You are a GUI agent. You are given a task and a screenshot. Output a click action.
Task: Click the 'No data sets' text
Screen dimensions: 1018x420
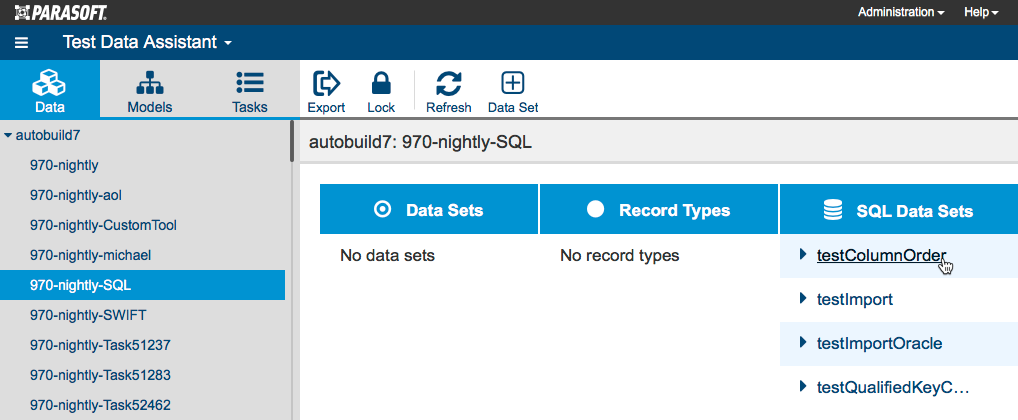[388, 255]
